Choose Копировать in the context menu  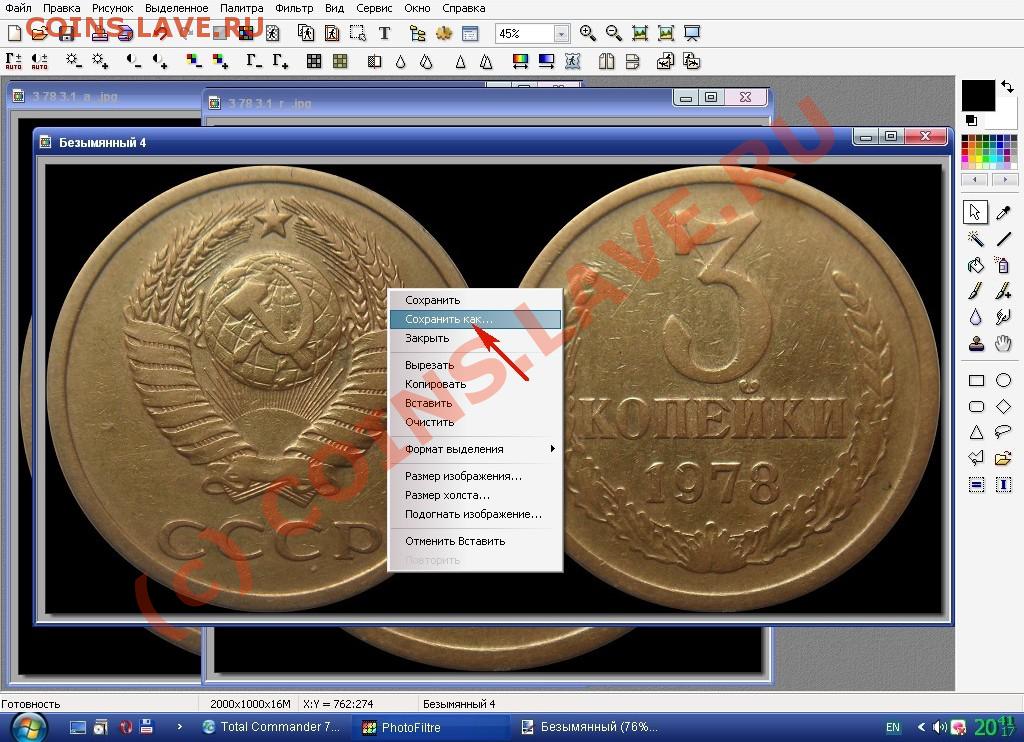coord(475,384)
